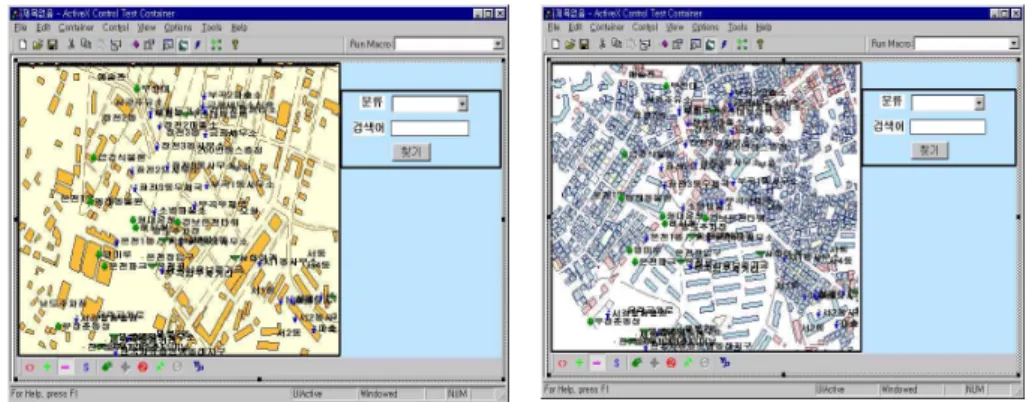Click the Open folder icon in right window
The image size is (1032, 402).
tap(571, 44)
